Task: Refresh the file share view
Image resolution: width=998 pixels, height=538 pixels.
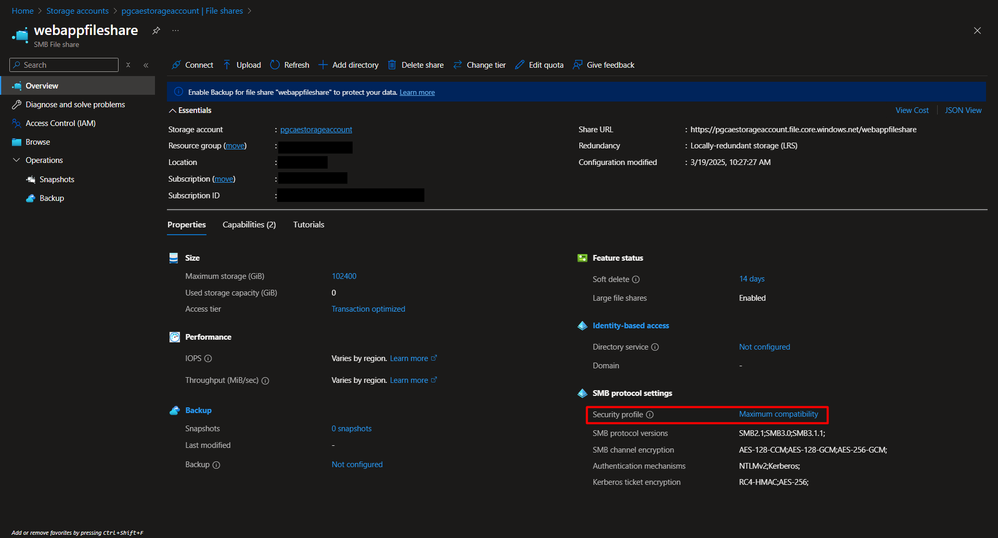Action: coord(290,65)
